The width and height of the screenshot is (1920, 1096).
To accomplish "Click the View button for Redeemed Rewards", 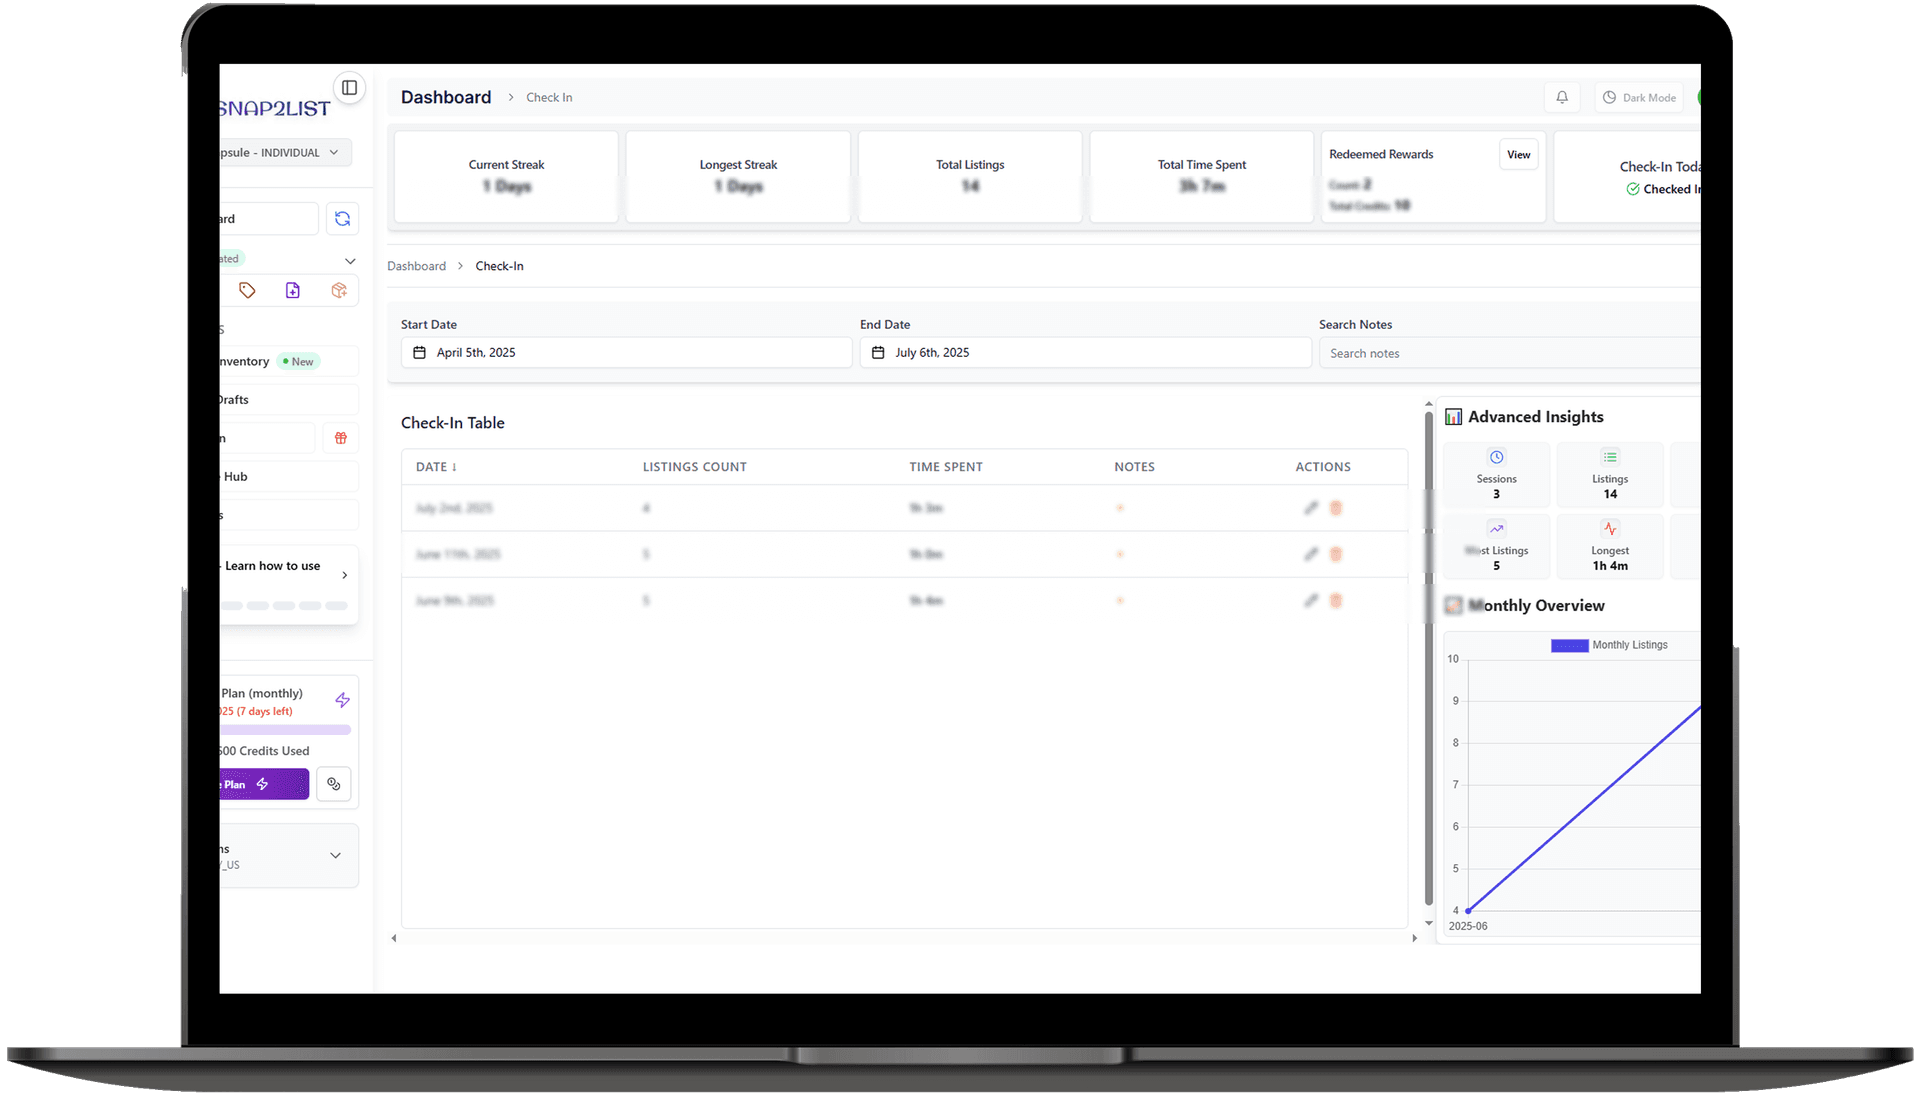I will [1517, 154].
